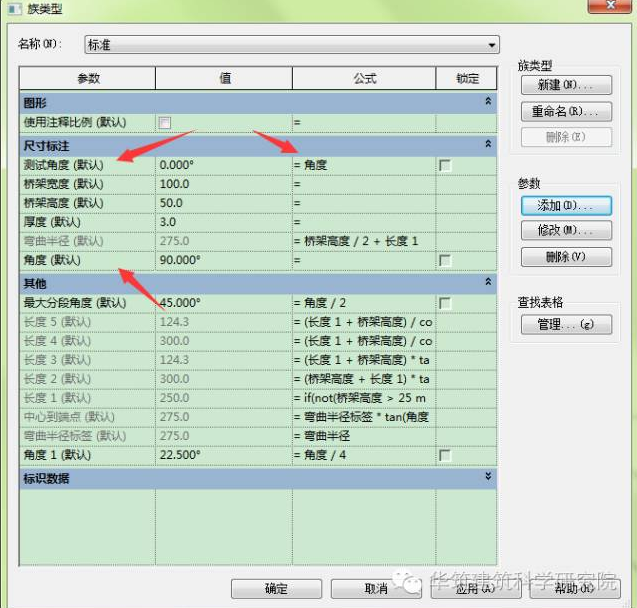Expand the 标识数据 group section
The width and height of the screenshot is (637, 608).
pyautogui.click(x=488, y=476)
